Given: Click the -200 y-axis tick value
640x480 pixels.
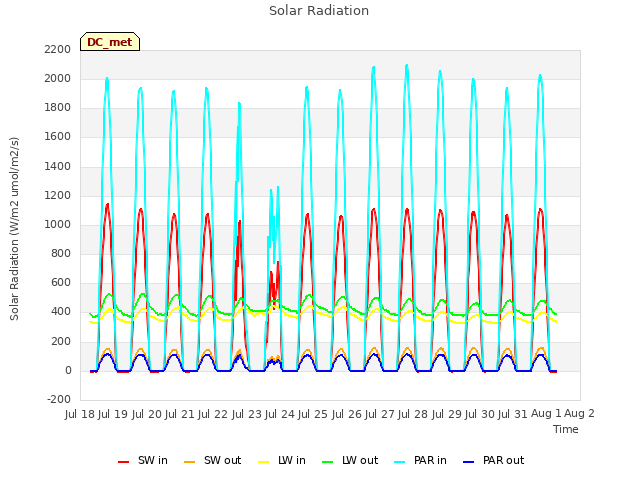Looking at the screenshot, I should point(59,400).
